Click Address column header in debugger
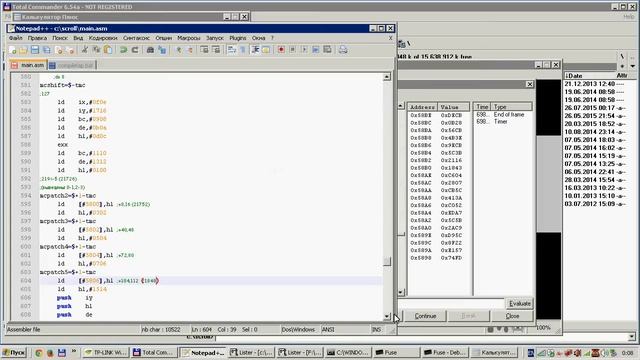 click(x=422, y=107)
